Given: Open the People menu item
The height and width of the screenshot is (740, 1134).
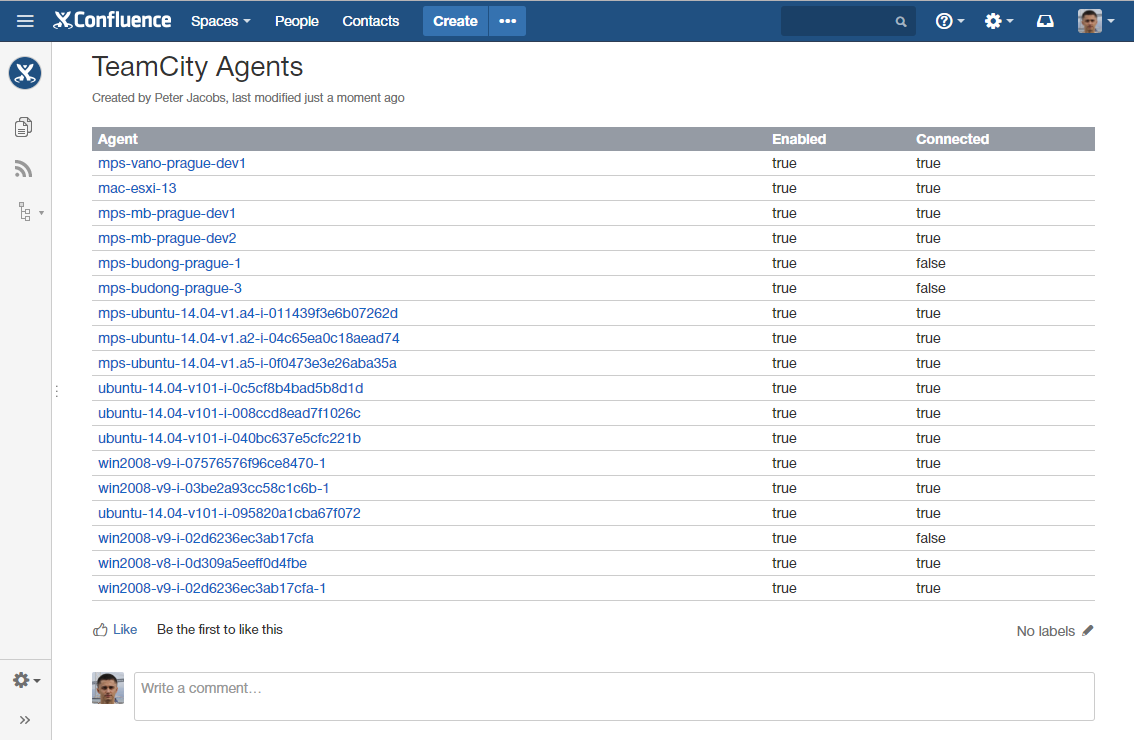Looking at the screenshot, I should [296, 21].
